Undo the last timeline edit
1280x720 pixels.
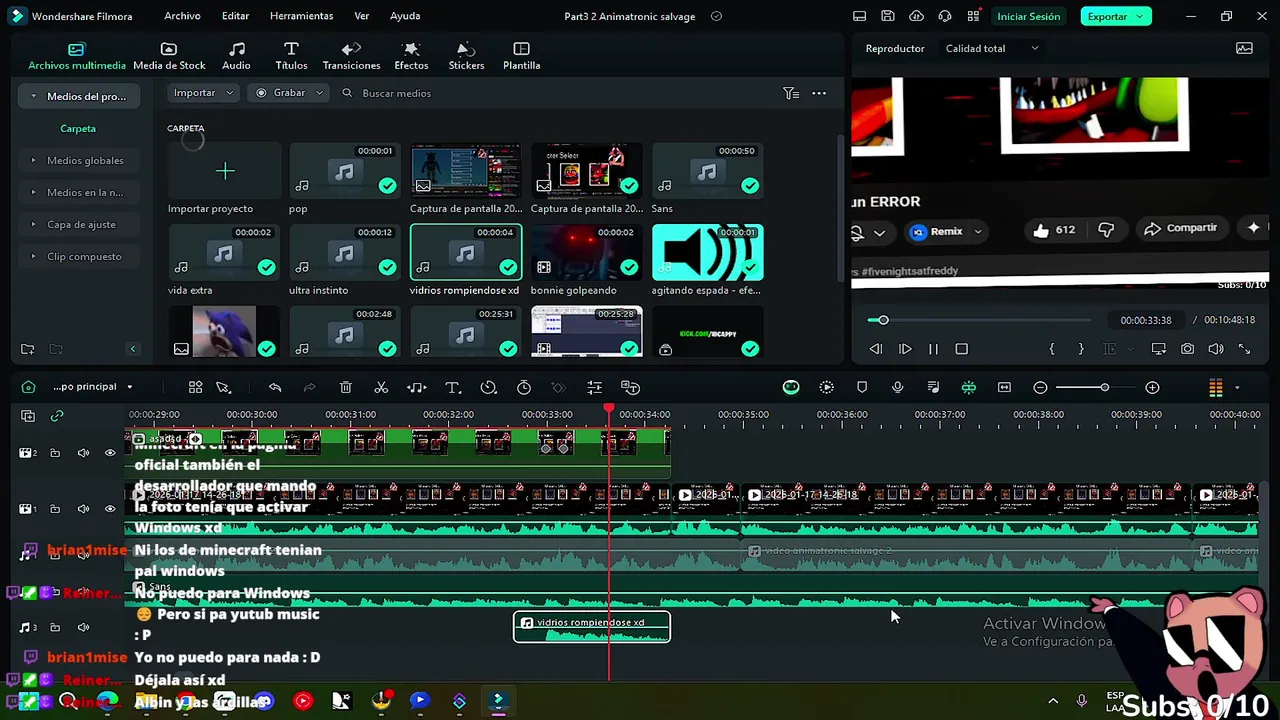(275, 388)
